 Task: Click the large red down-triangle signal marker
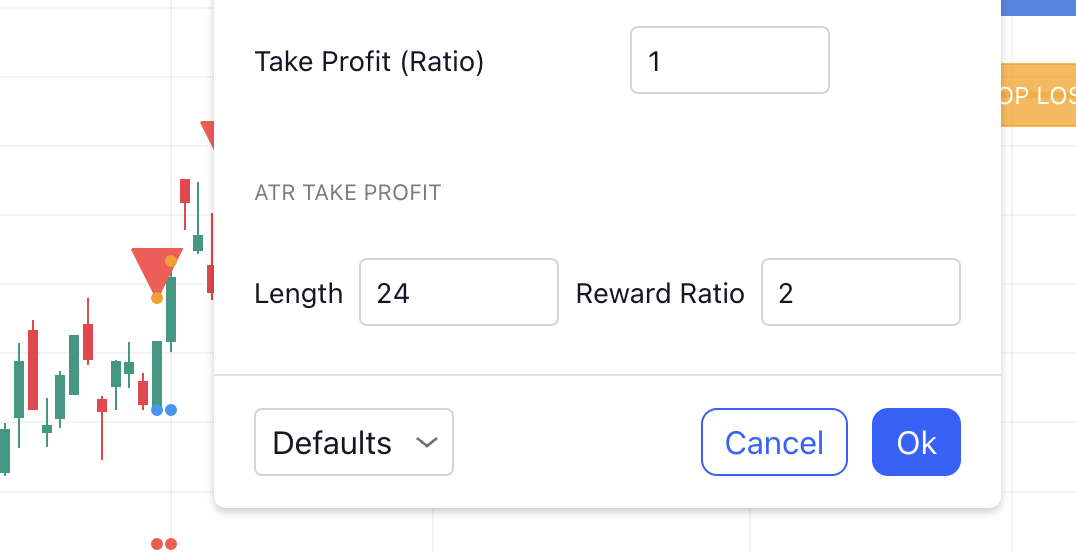pos(155,266)
